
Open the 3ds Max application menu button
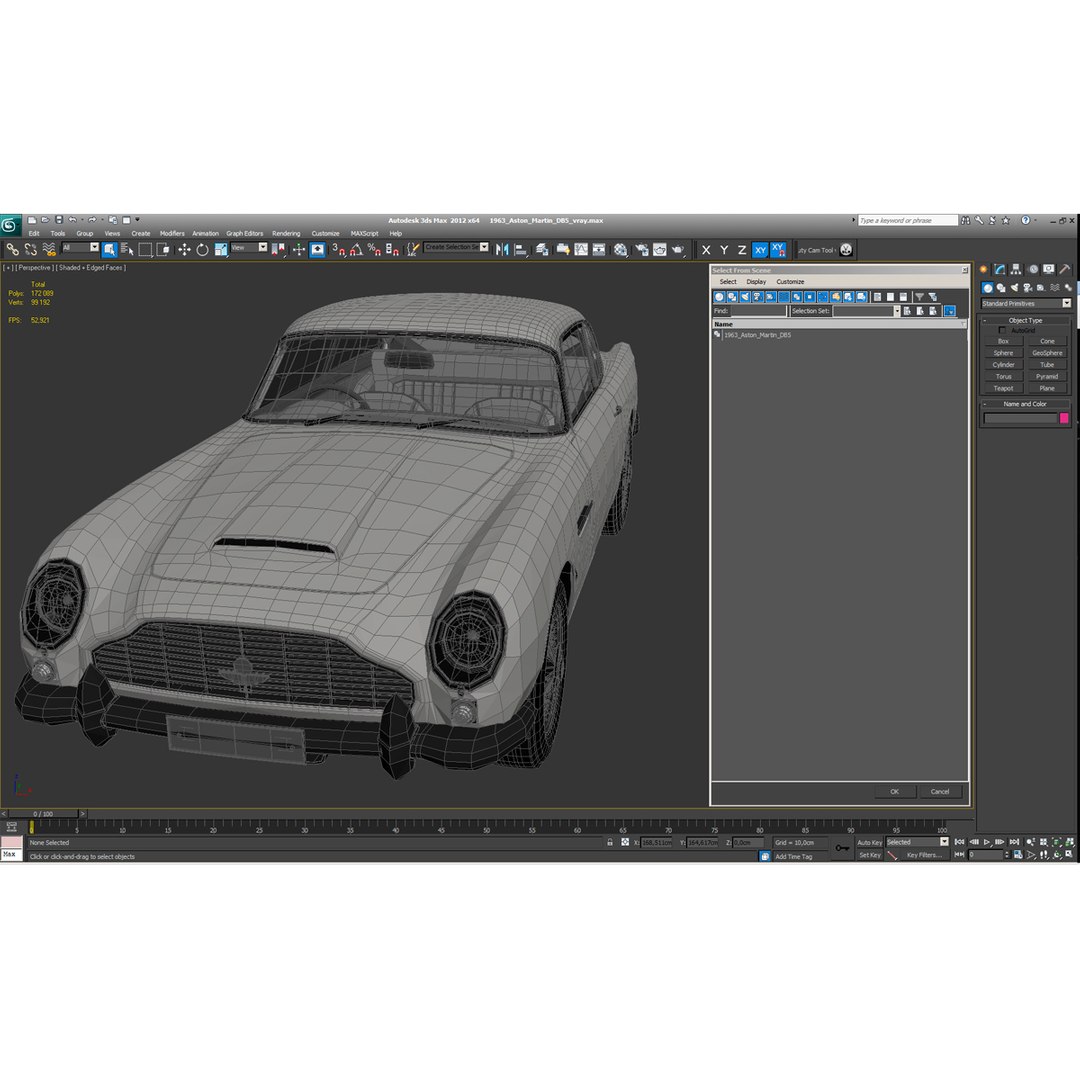[10, 225]
